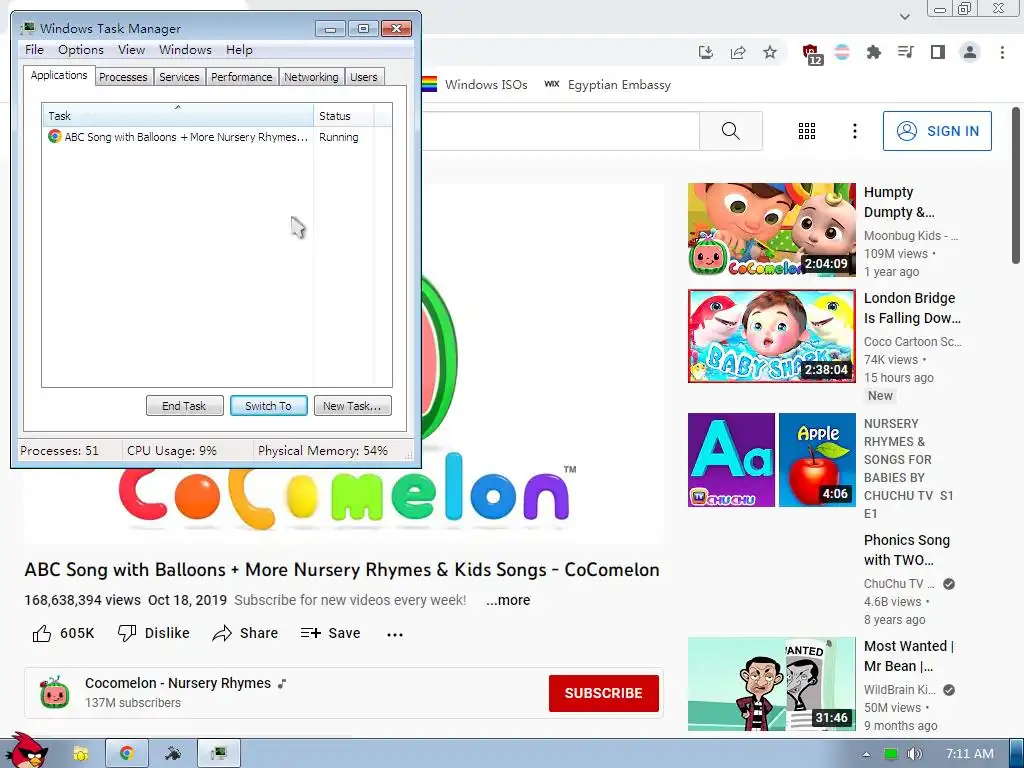The image size is (1024, 768).
Task: Click the YouTube page vertical scrollbar
Action: (x=1016, y=186)
